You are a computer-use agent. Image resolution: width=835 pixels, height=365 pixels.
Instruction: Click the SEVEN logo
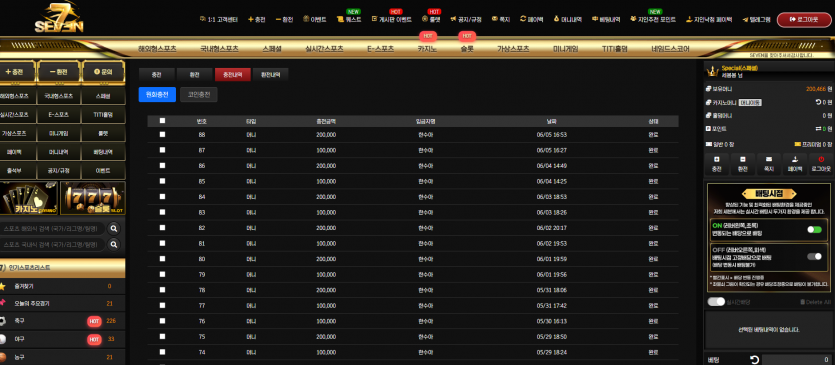59,19
